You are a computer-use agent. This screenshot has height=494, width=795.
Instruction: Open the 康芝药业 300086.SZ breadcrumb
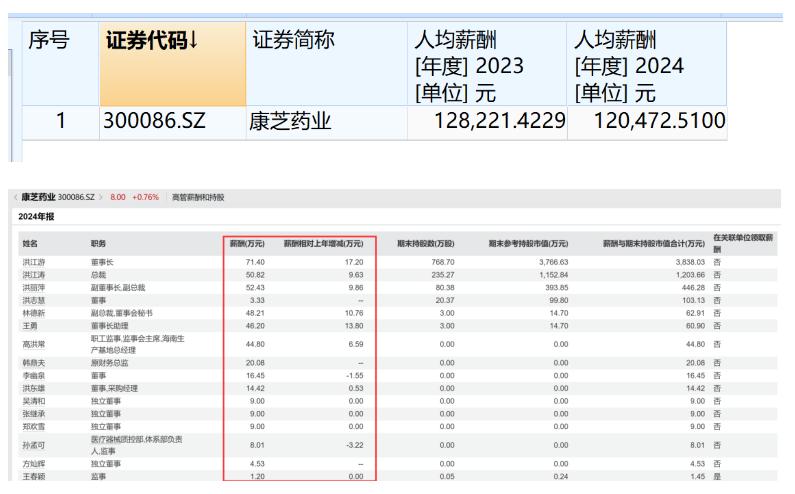[x=58, y=197]
